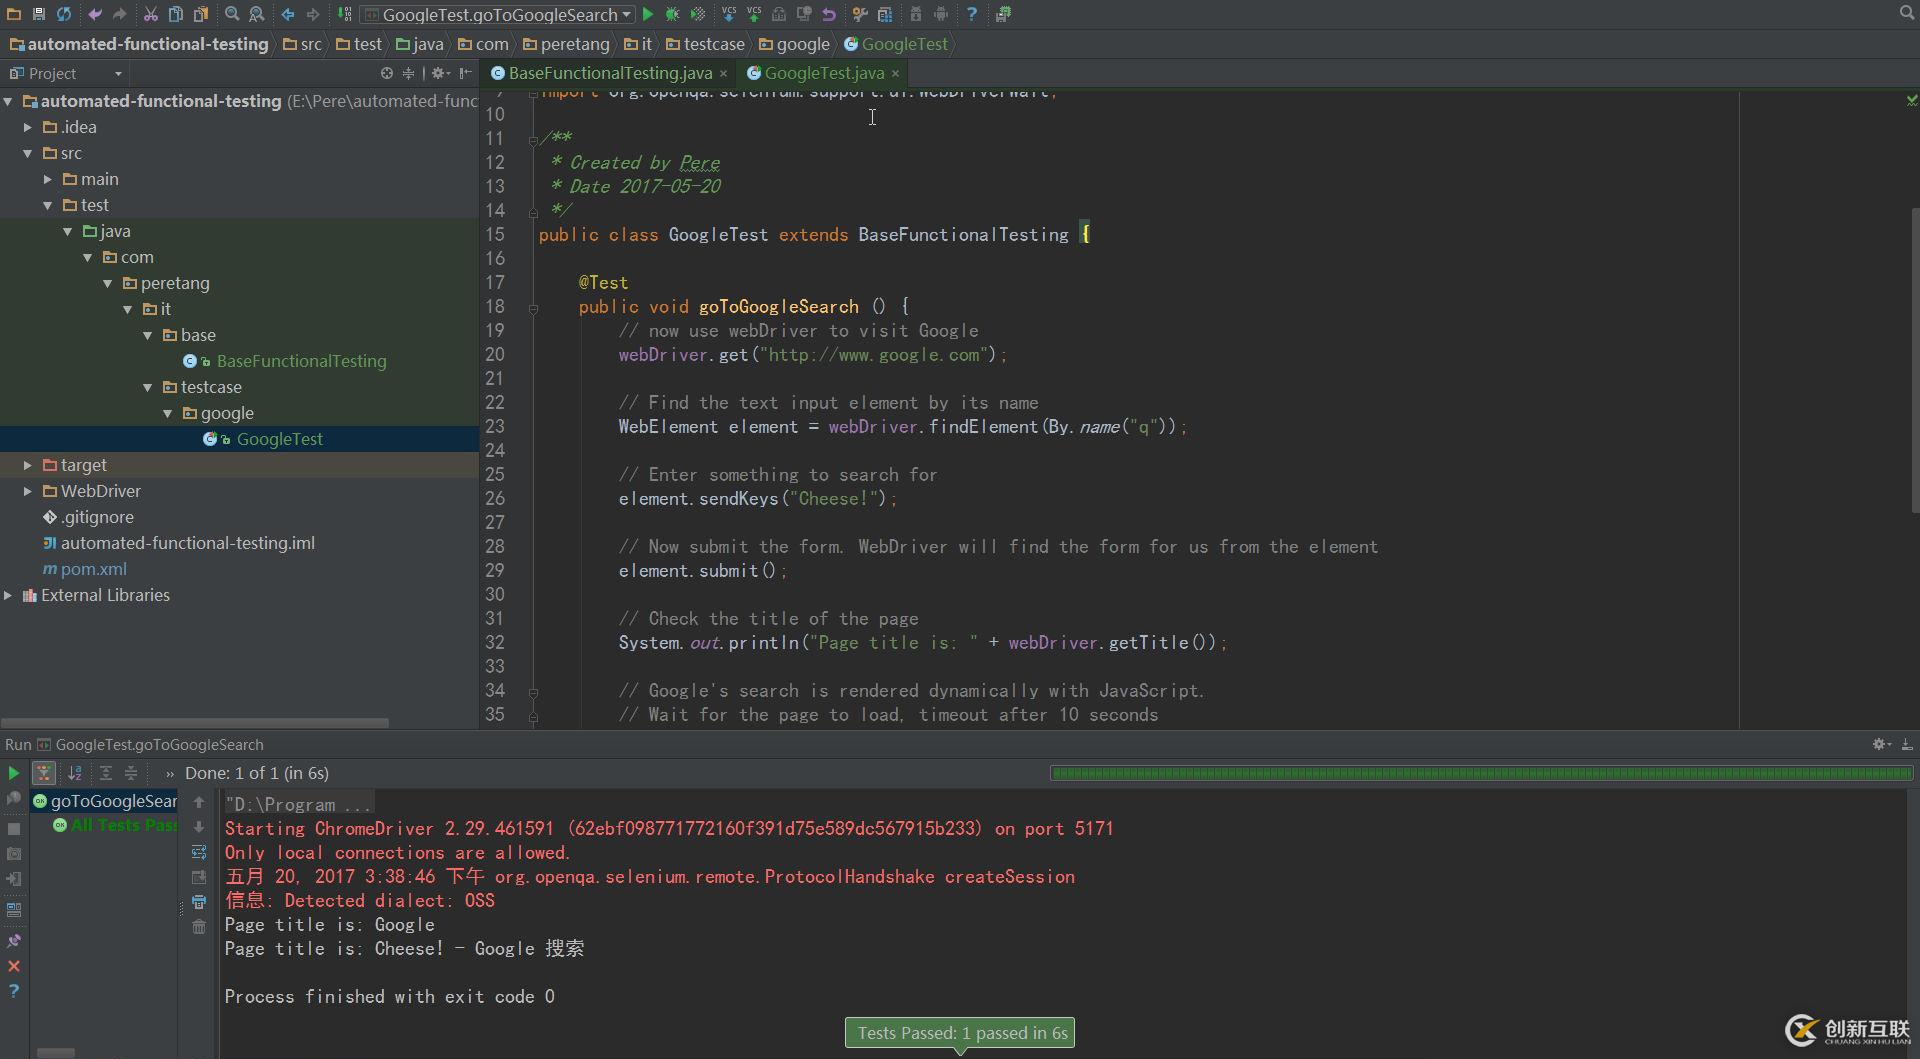Click the navigate Back arrow
This screenshot has height=1059, width=1920.
[288, 14]
